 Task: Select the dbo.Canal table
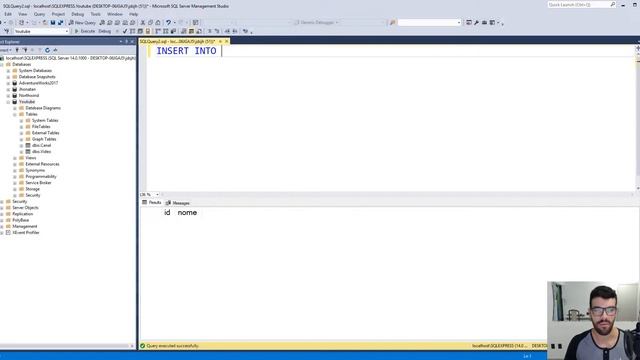coord(42,145)
